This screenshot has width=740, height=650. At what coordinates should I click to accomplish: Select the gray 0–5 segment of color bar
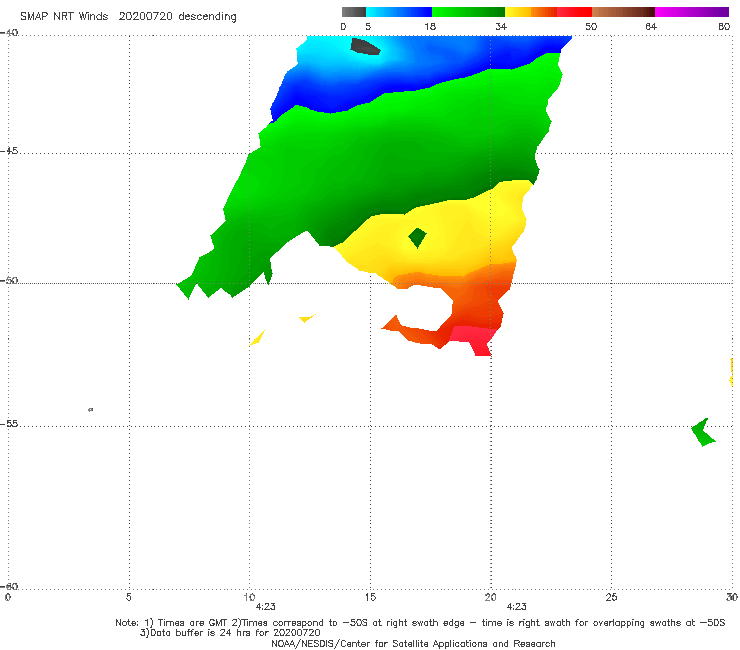[354, 12]
